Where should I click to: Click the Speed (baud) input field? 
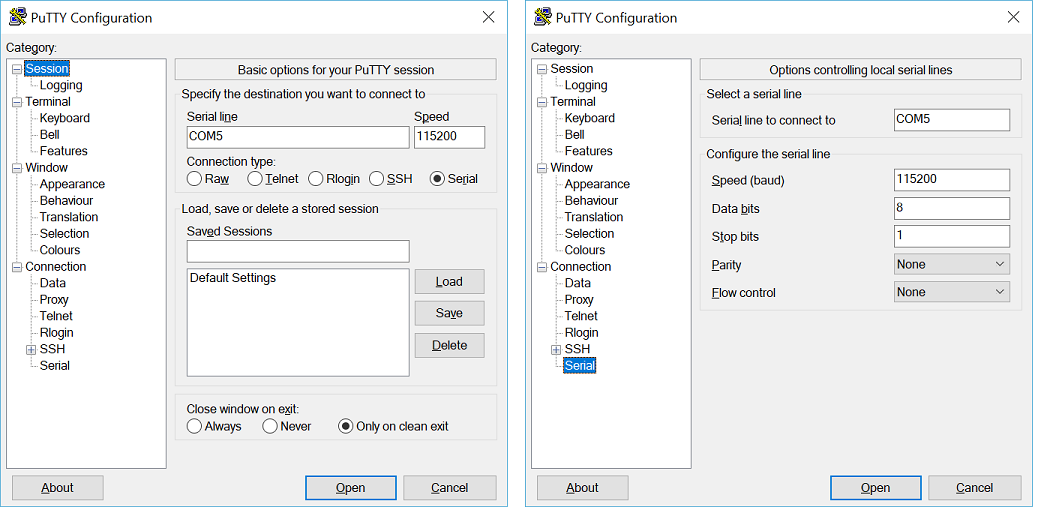[x=951, y=180]
